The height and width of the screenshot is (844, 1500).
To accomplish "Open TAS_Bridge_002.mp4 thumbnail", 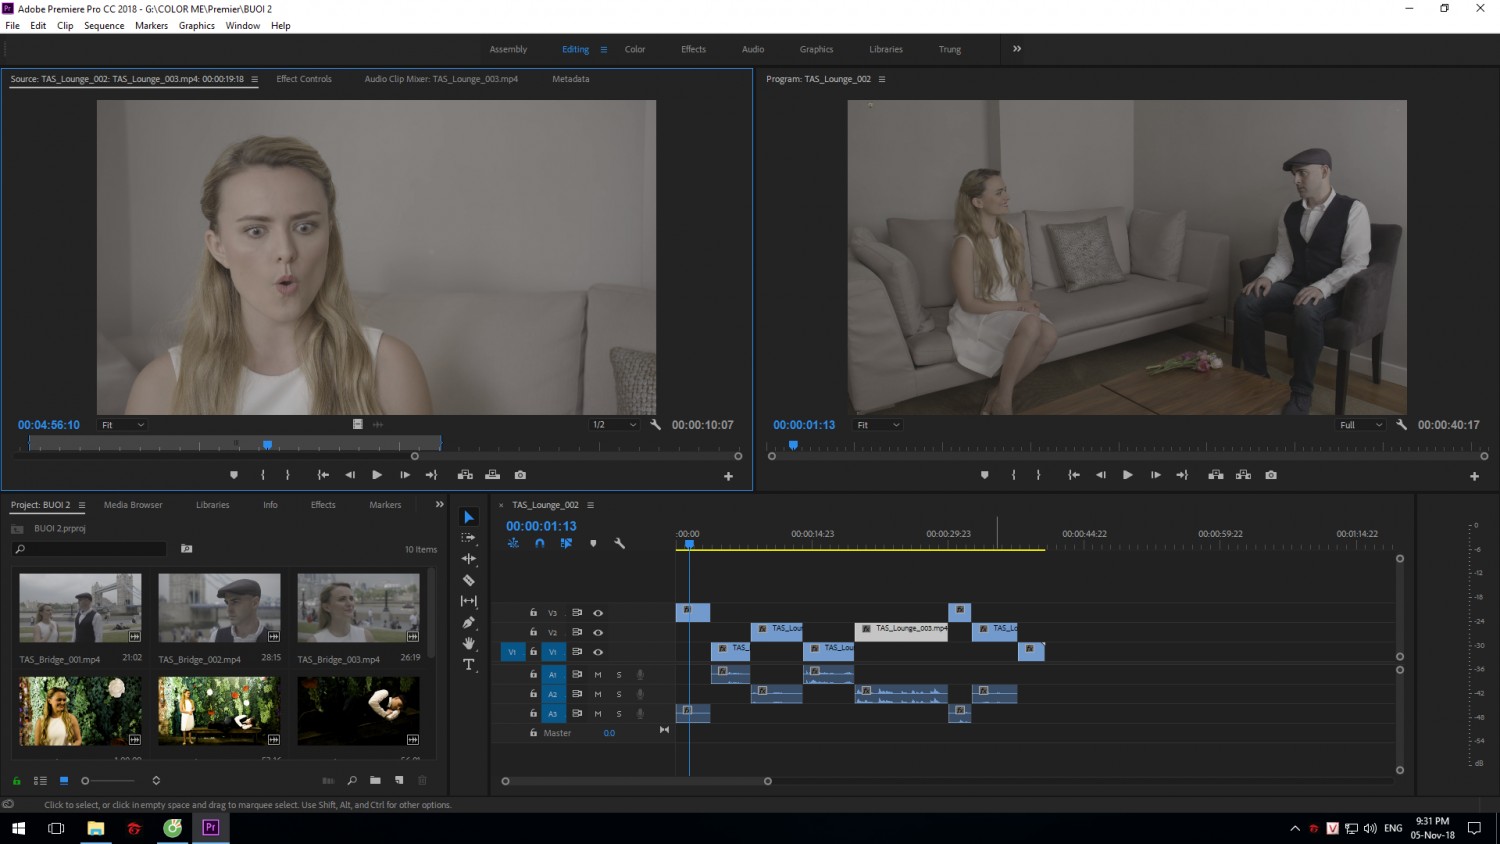I will (x=219, y=608).
